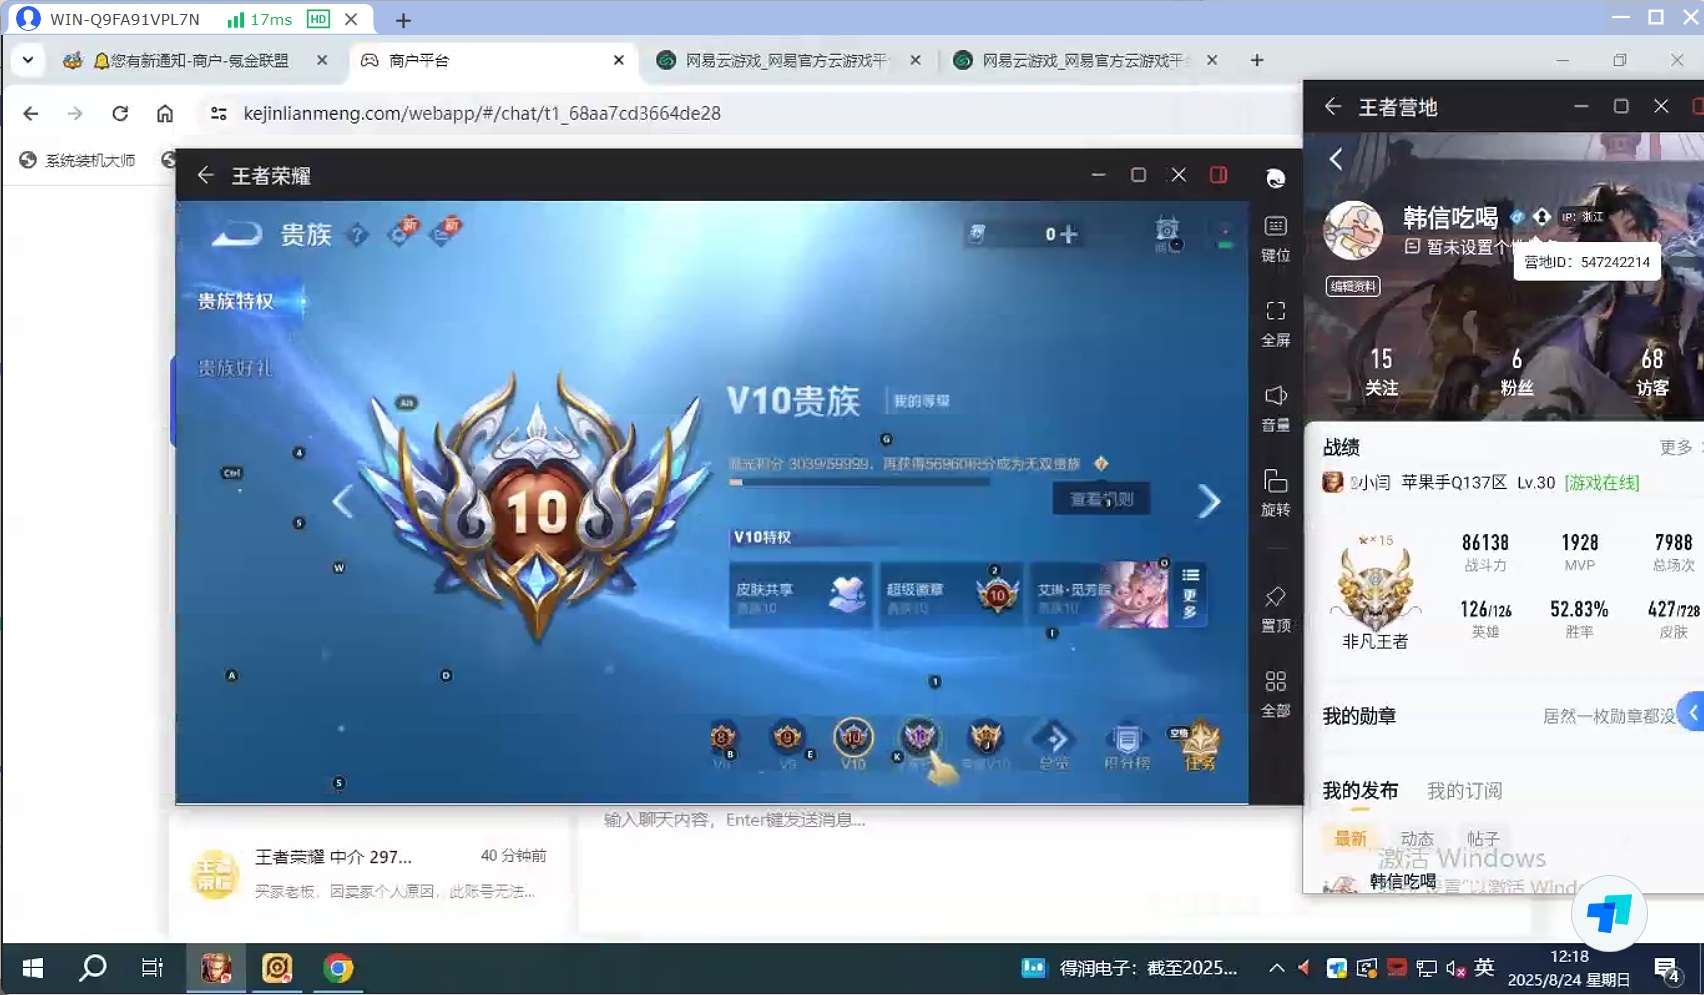Click the 非凡王者 rank badge
This screenshot has height=995, width=1704.
pyautogui.click(x=1375, y=592)
